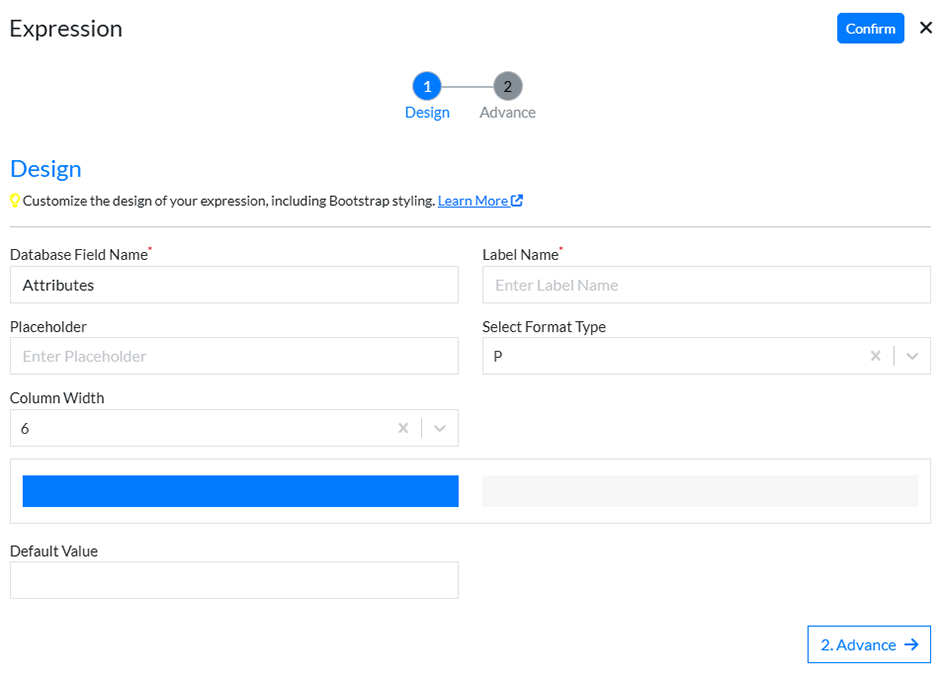Close the Expression dialog with X icon
Screen dimensions: 942x678
(925, 28)
